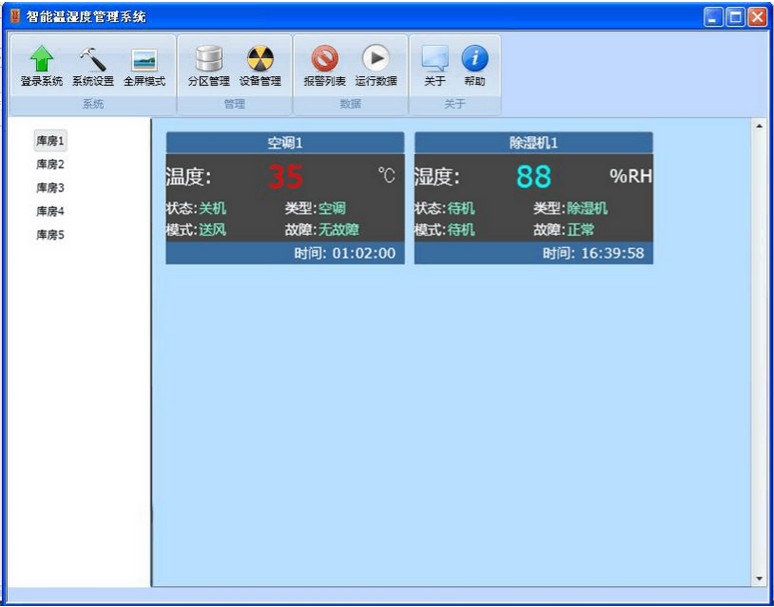Open 分区管理 database icon
The width and height of the screenshot is (774, 607).
208,60
